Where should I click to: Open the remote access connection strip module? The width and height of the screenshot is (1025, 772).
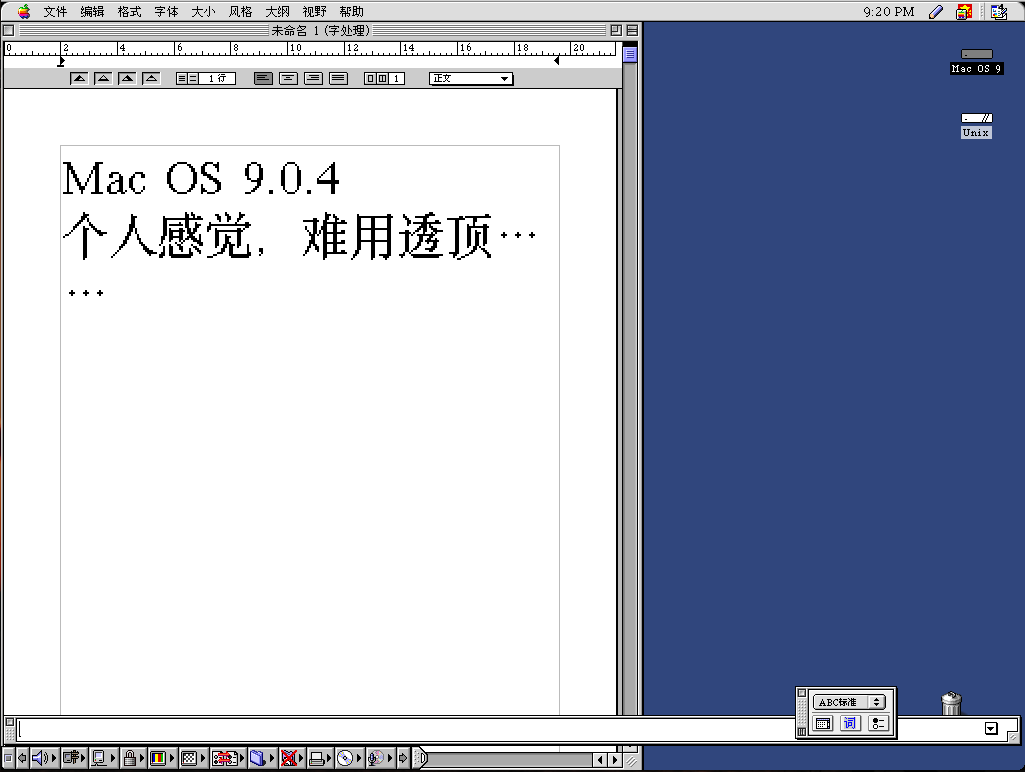point(227,758)
